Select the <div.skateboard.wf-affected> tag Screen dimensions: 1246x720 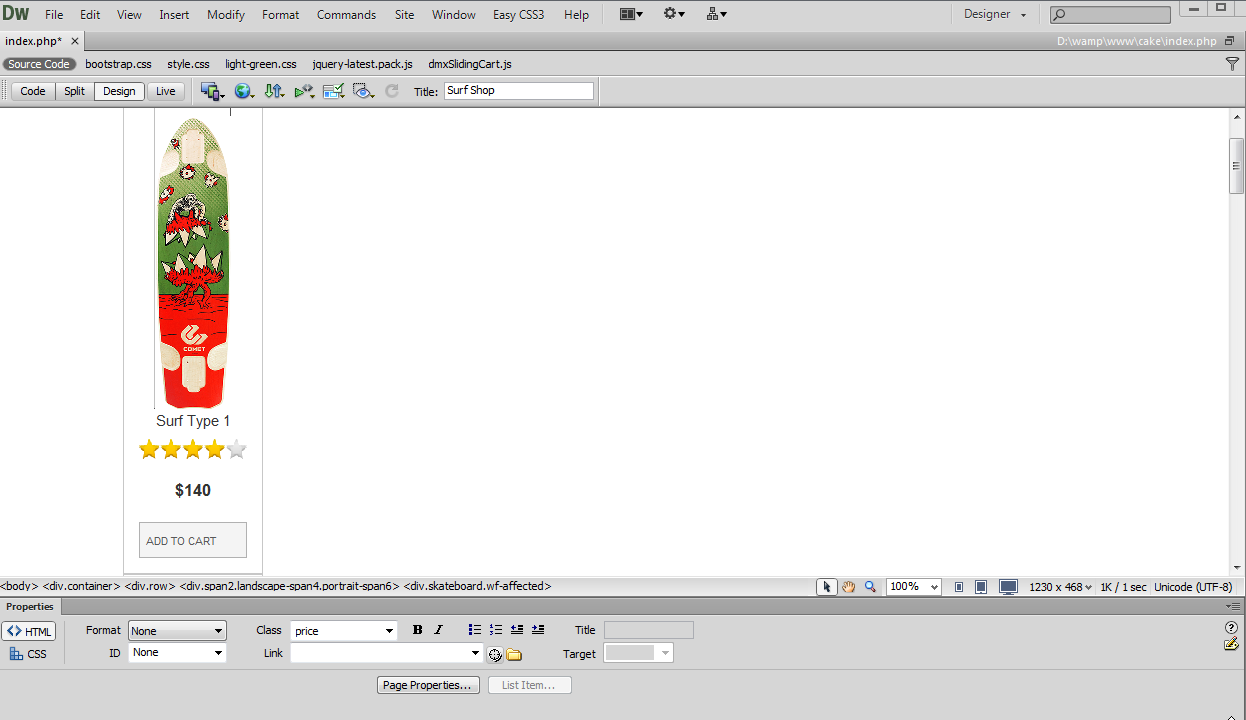pos(477,587)
